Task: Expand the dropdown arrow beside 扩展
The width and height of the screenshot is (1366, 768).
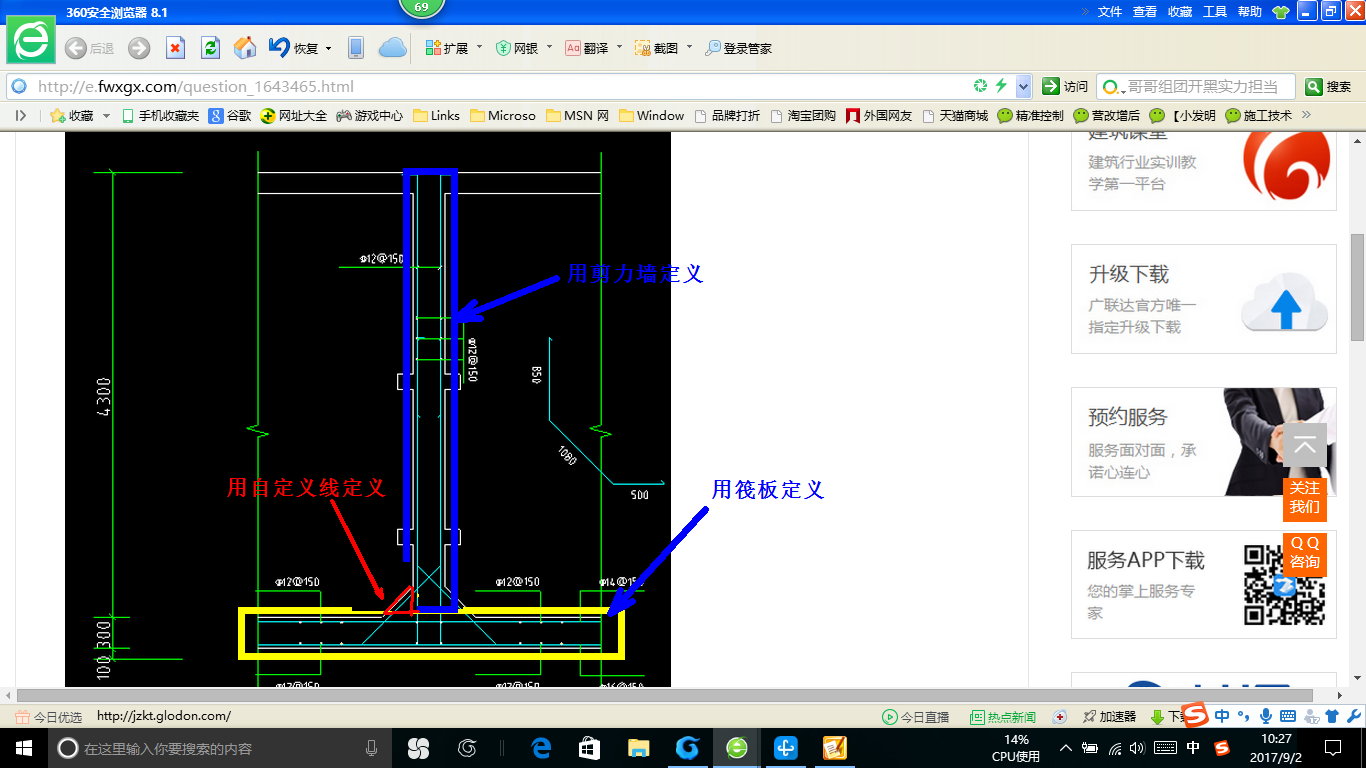Action: tap(479, 47)
